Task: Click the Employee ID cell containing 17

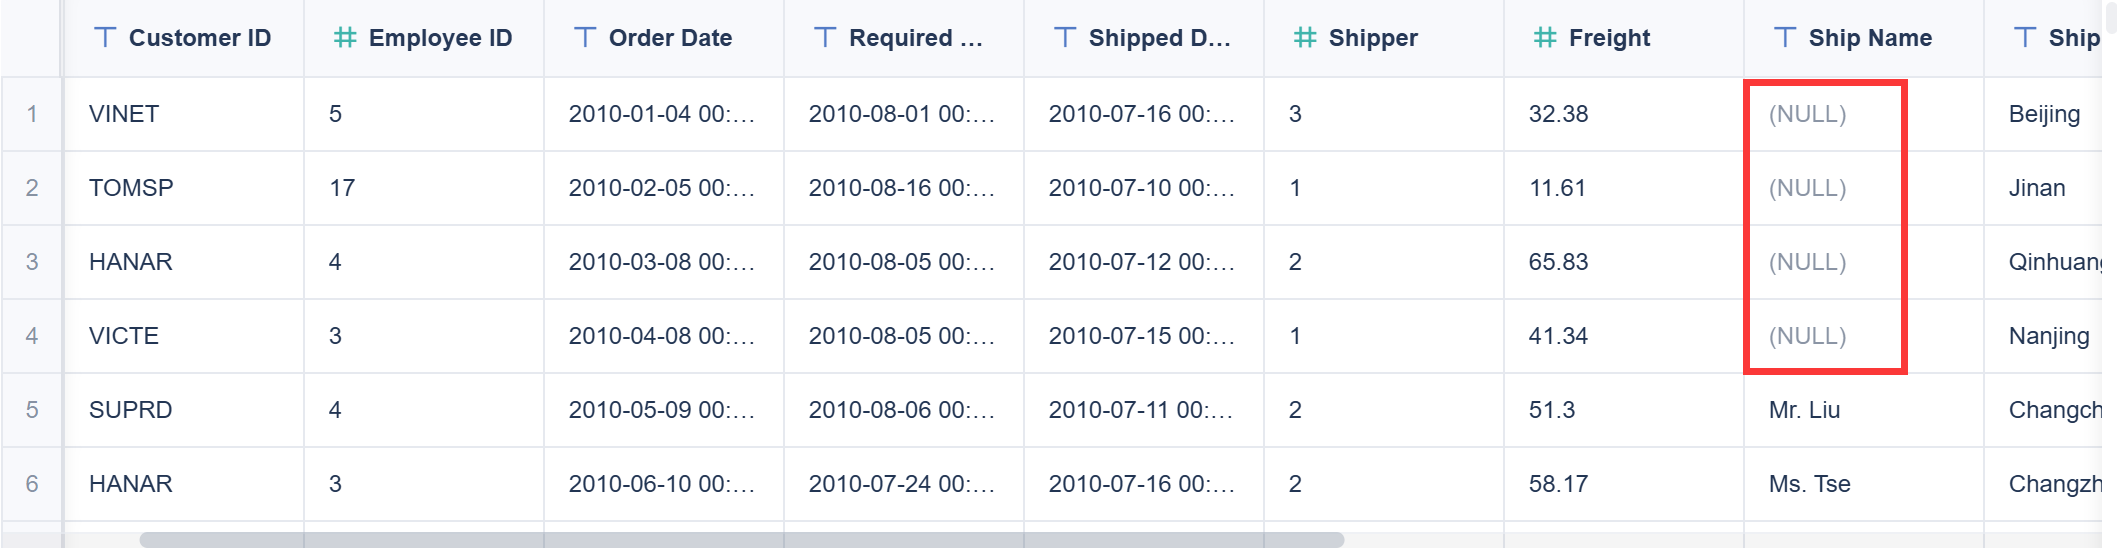Action: pyautogui.click(x=342, y=188)
